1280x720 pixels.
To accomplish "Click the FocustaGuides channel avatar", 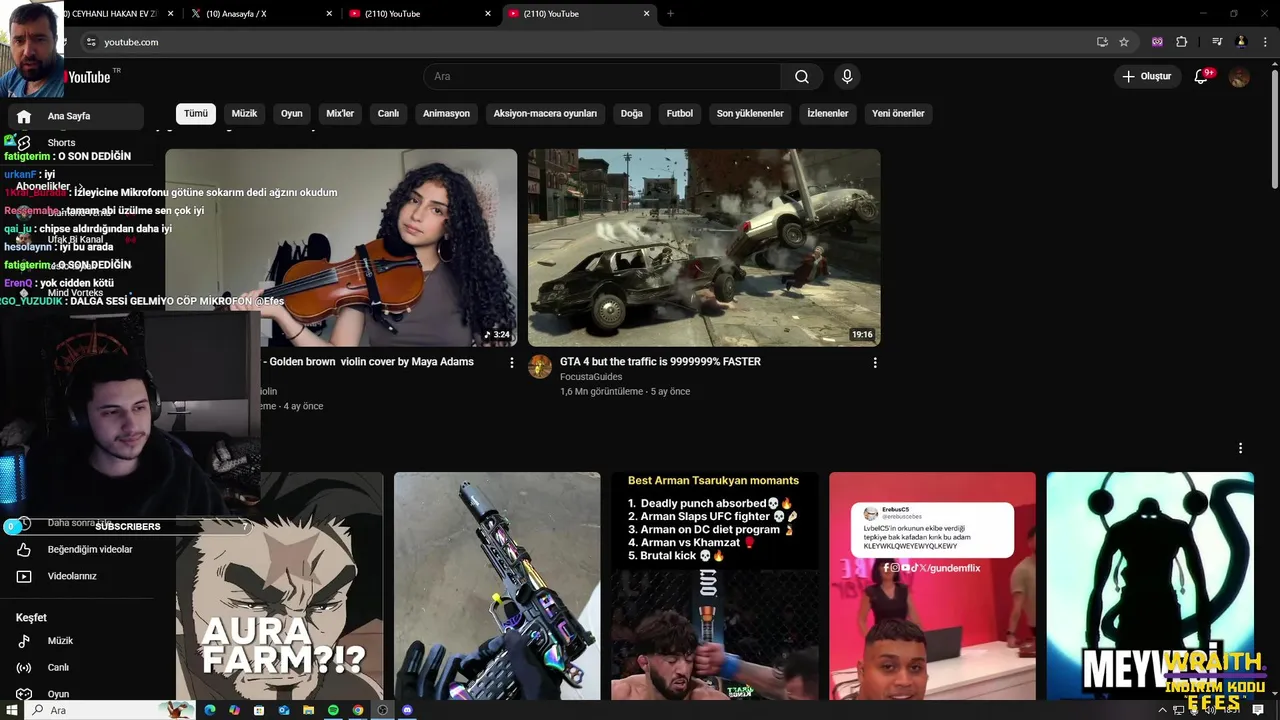I will 540,366.
